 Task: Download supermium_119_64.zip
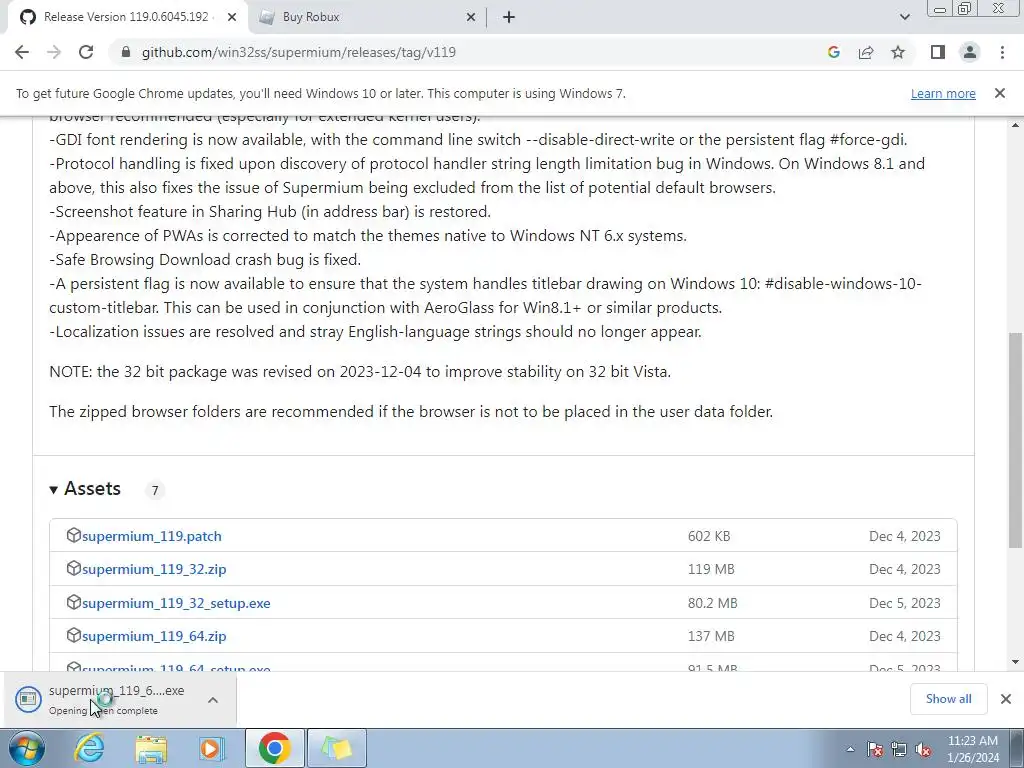154,636
